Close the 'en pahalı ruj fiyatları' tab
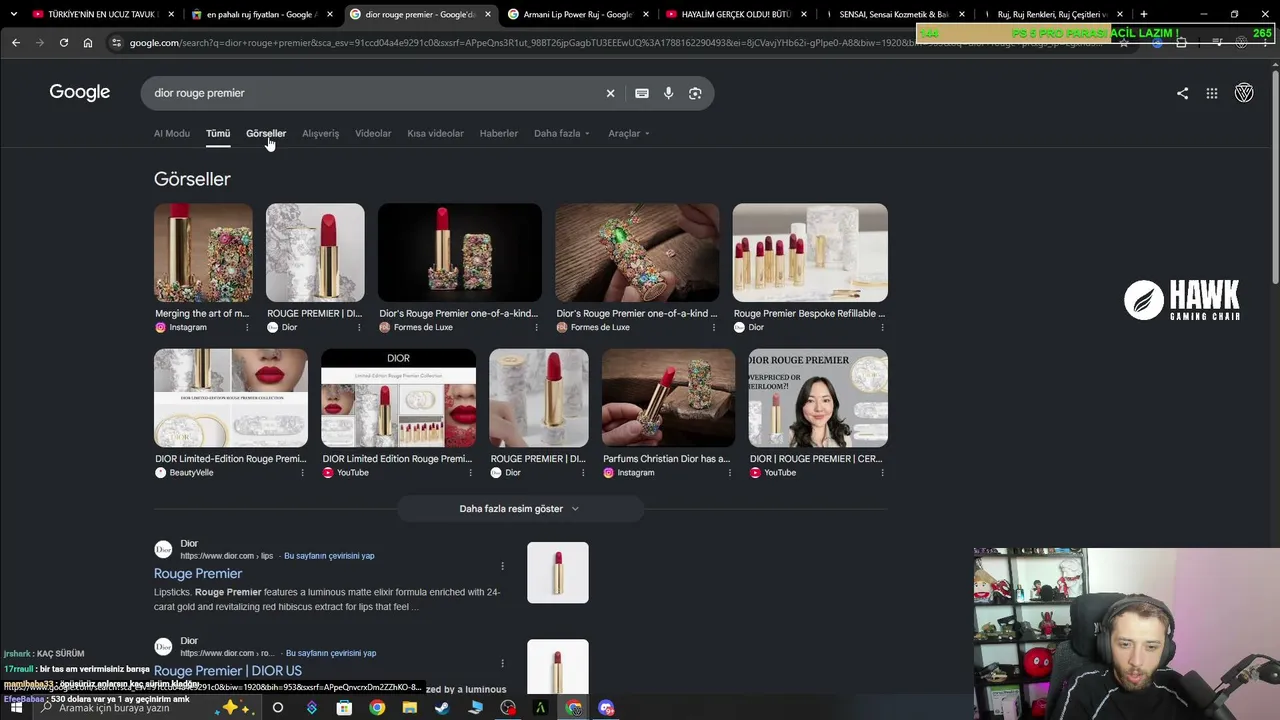Image resolution: width=1280 pixels, height=720 pixels. [331, 14]
